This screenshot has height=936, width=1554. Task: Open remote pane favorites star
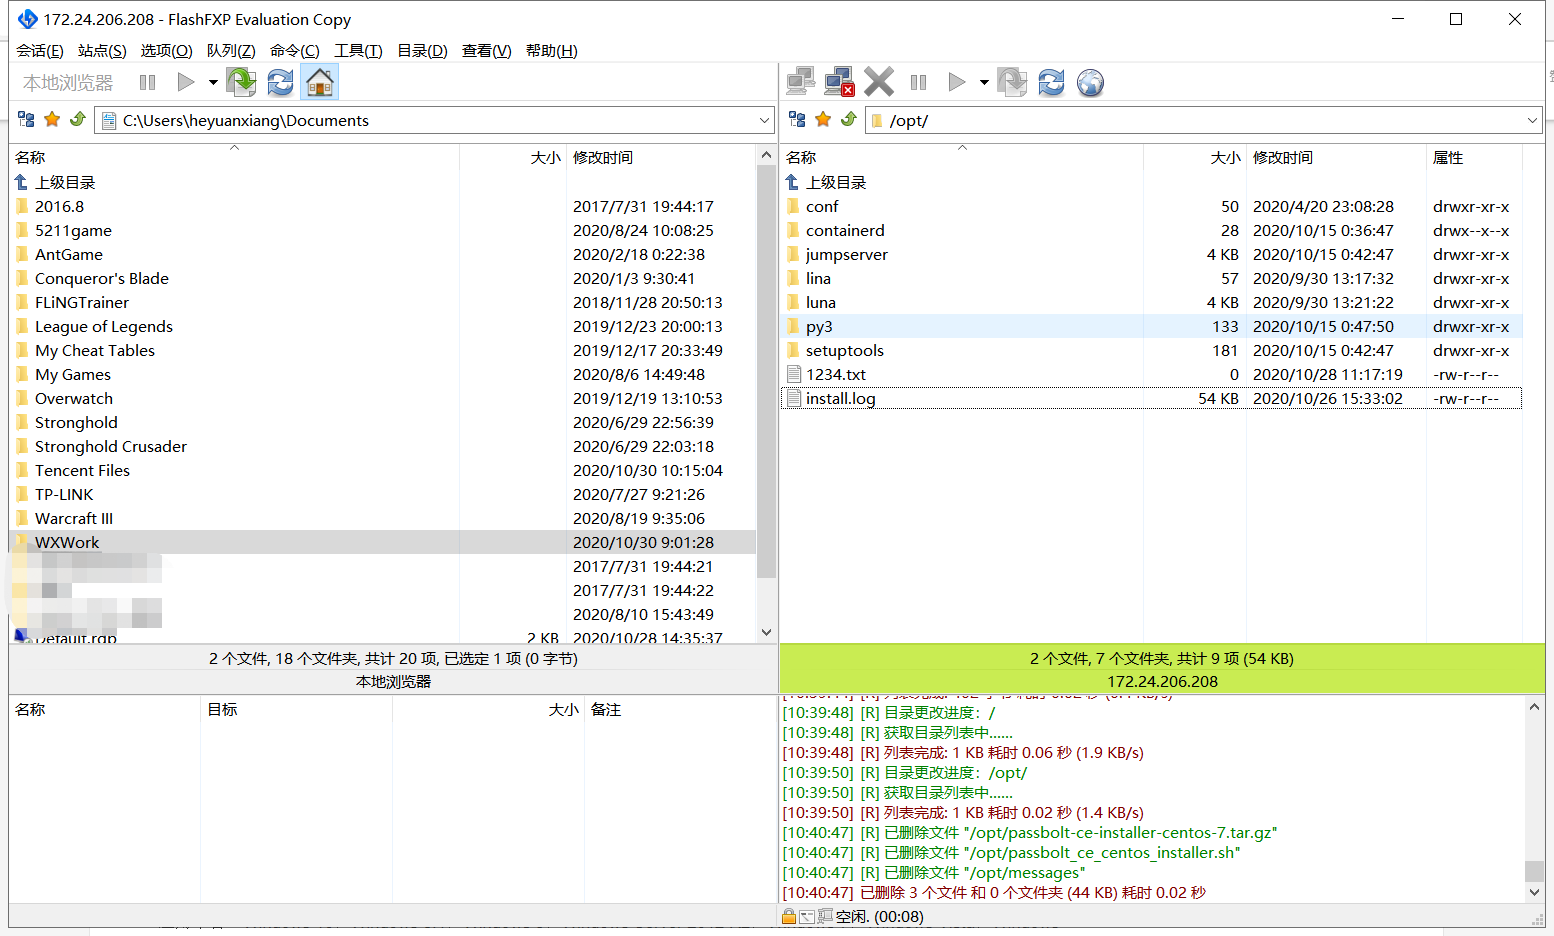823,120
